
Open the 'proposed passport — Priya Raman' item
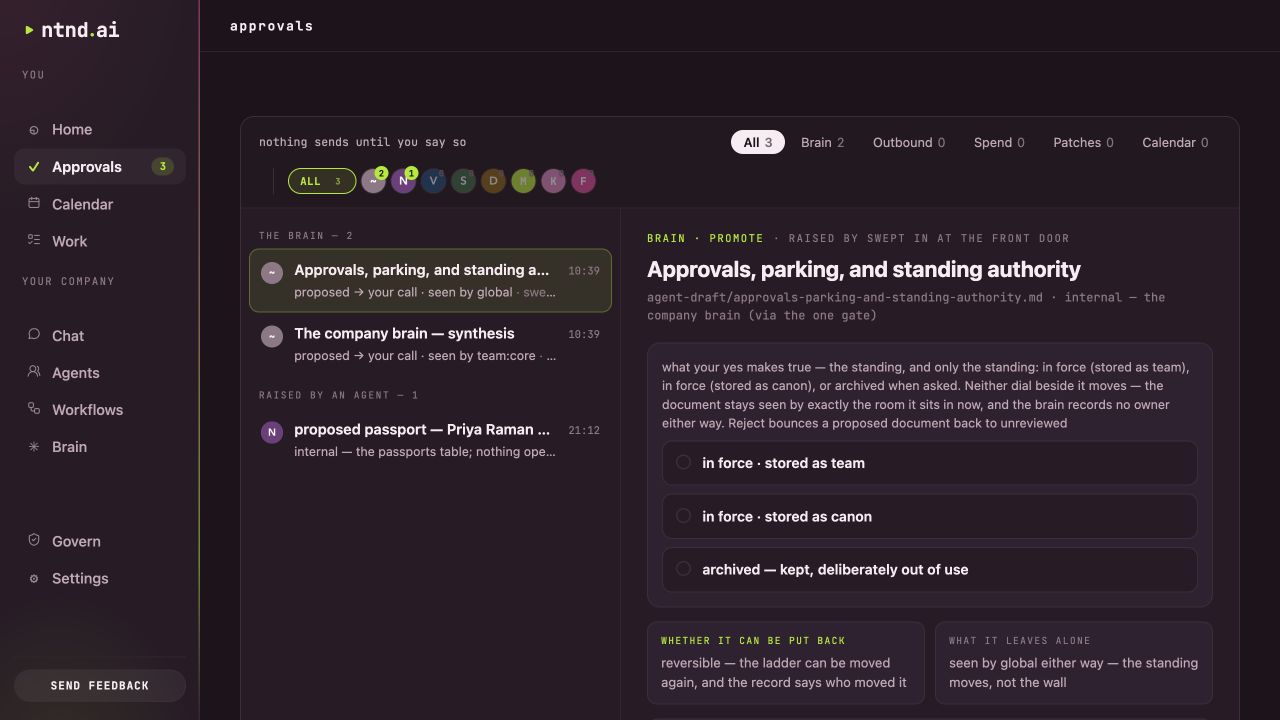tap(430, 440)
